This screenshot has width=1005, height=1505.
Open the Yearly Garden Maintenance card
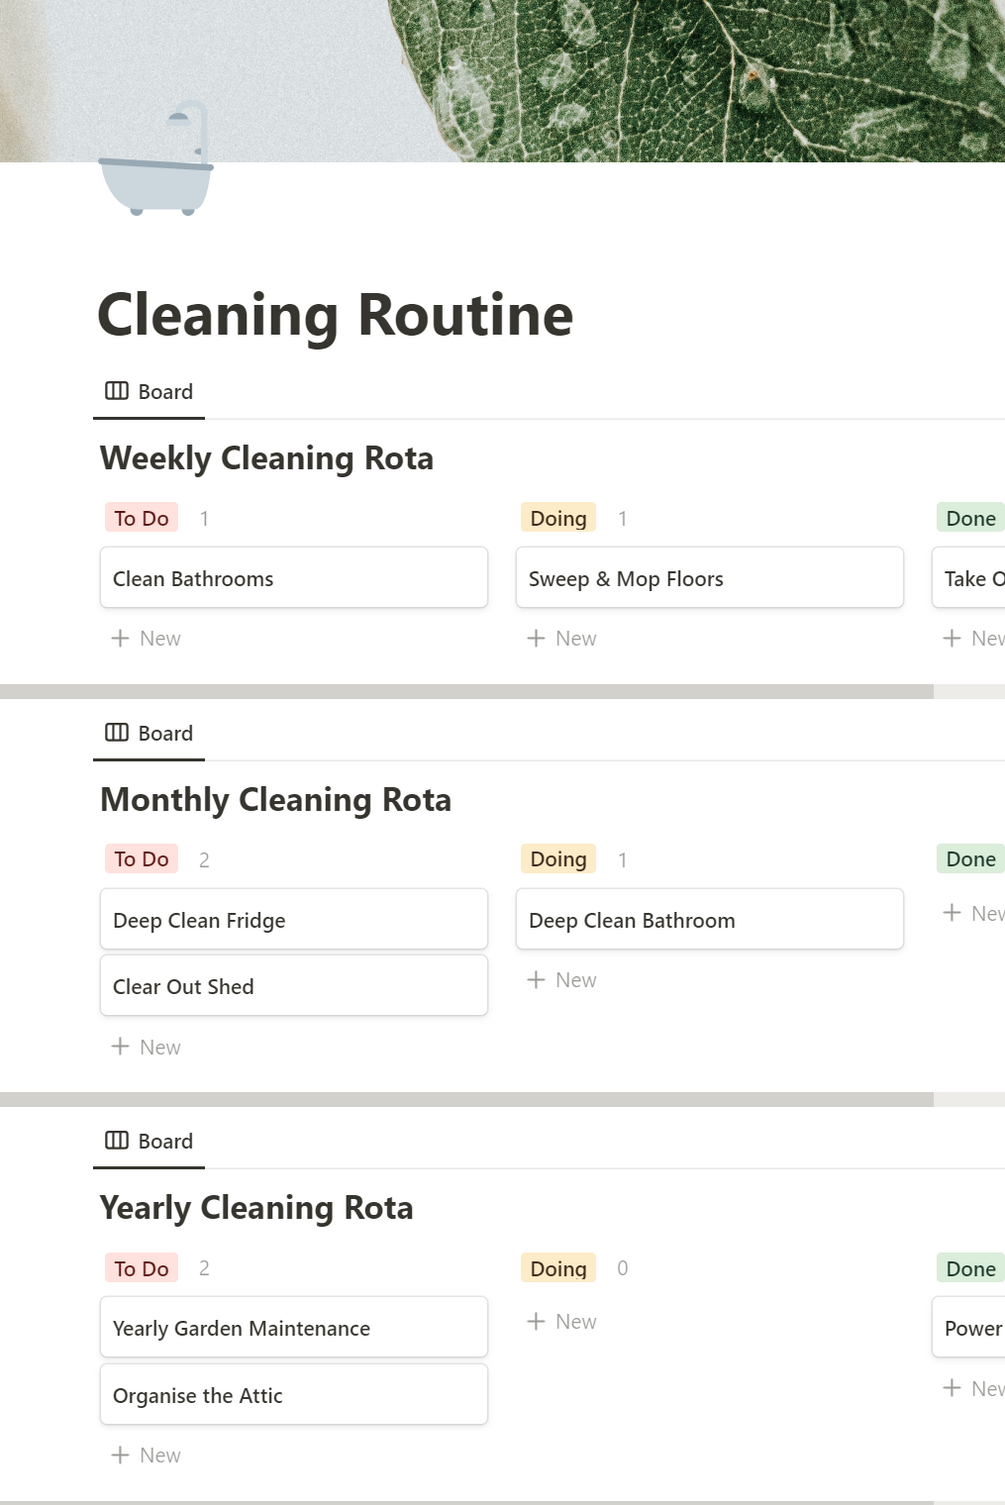pos(293,1328)
